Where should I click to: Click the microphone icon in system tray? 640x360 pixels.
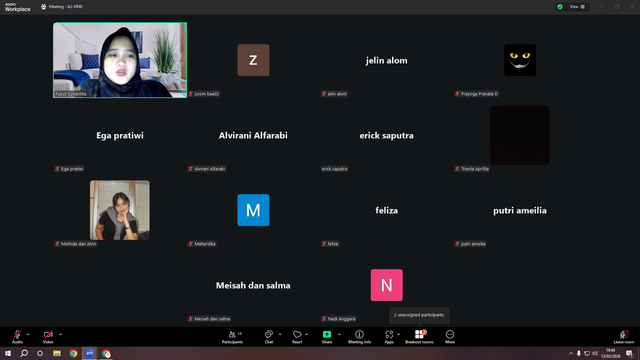pos(579,353)
